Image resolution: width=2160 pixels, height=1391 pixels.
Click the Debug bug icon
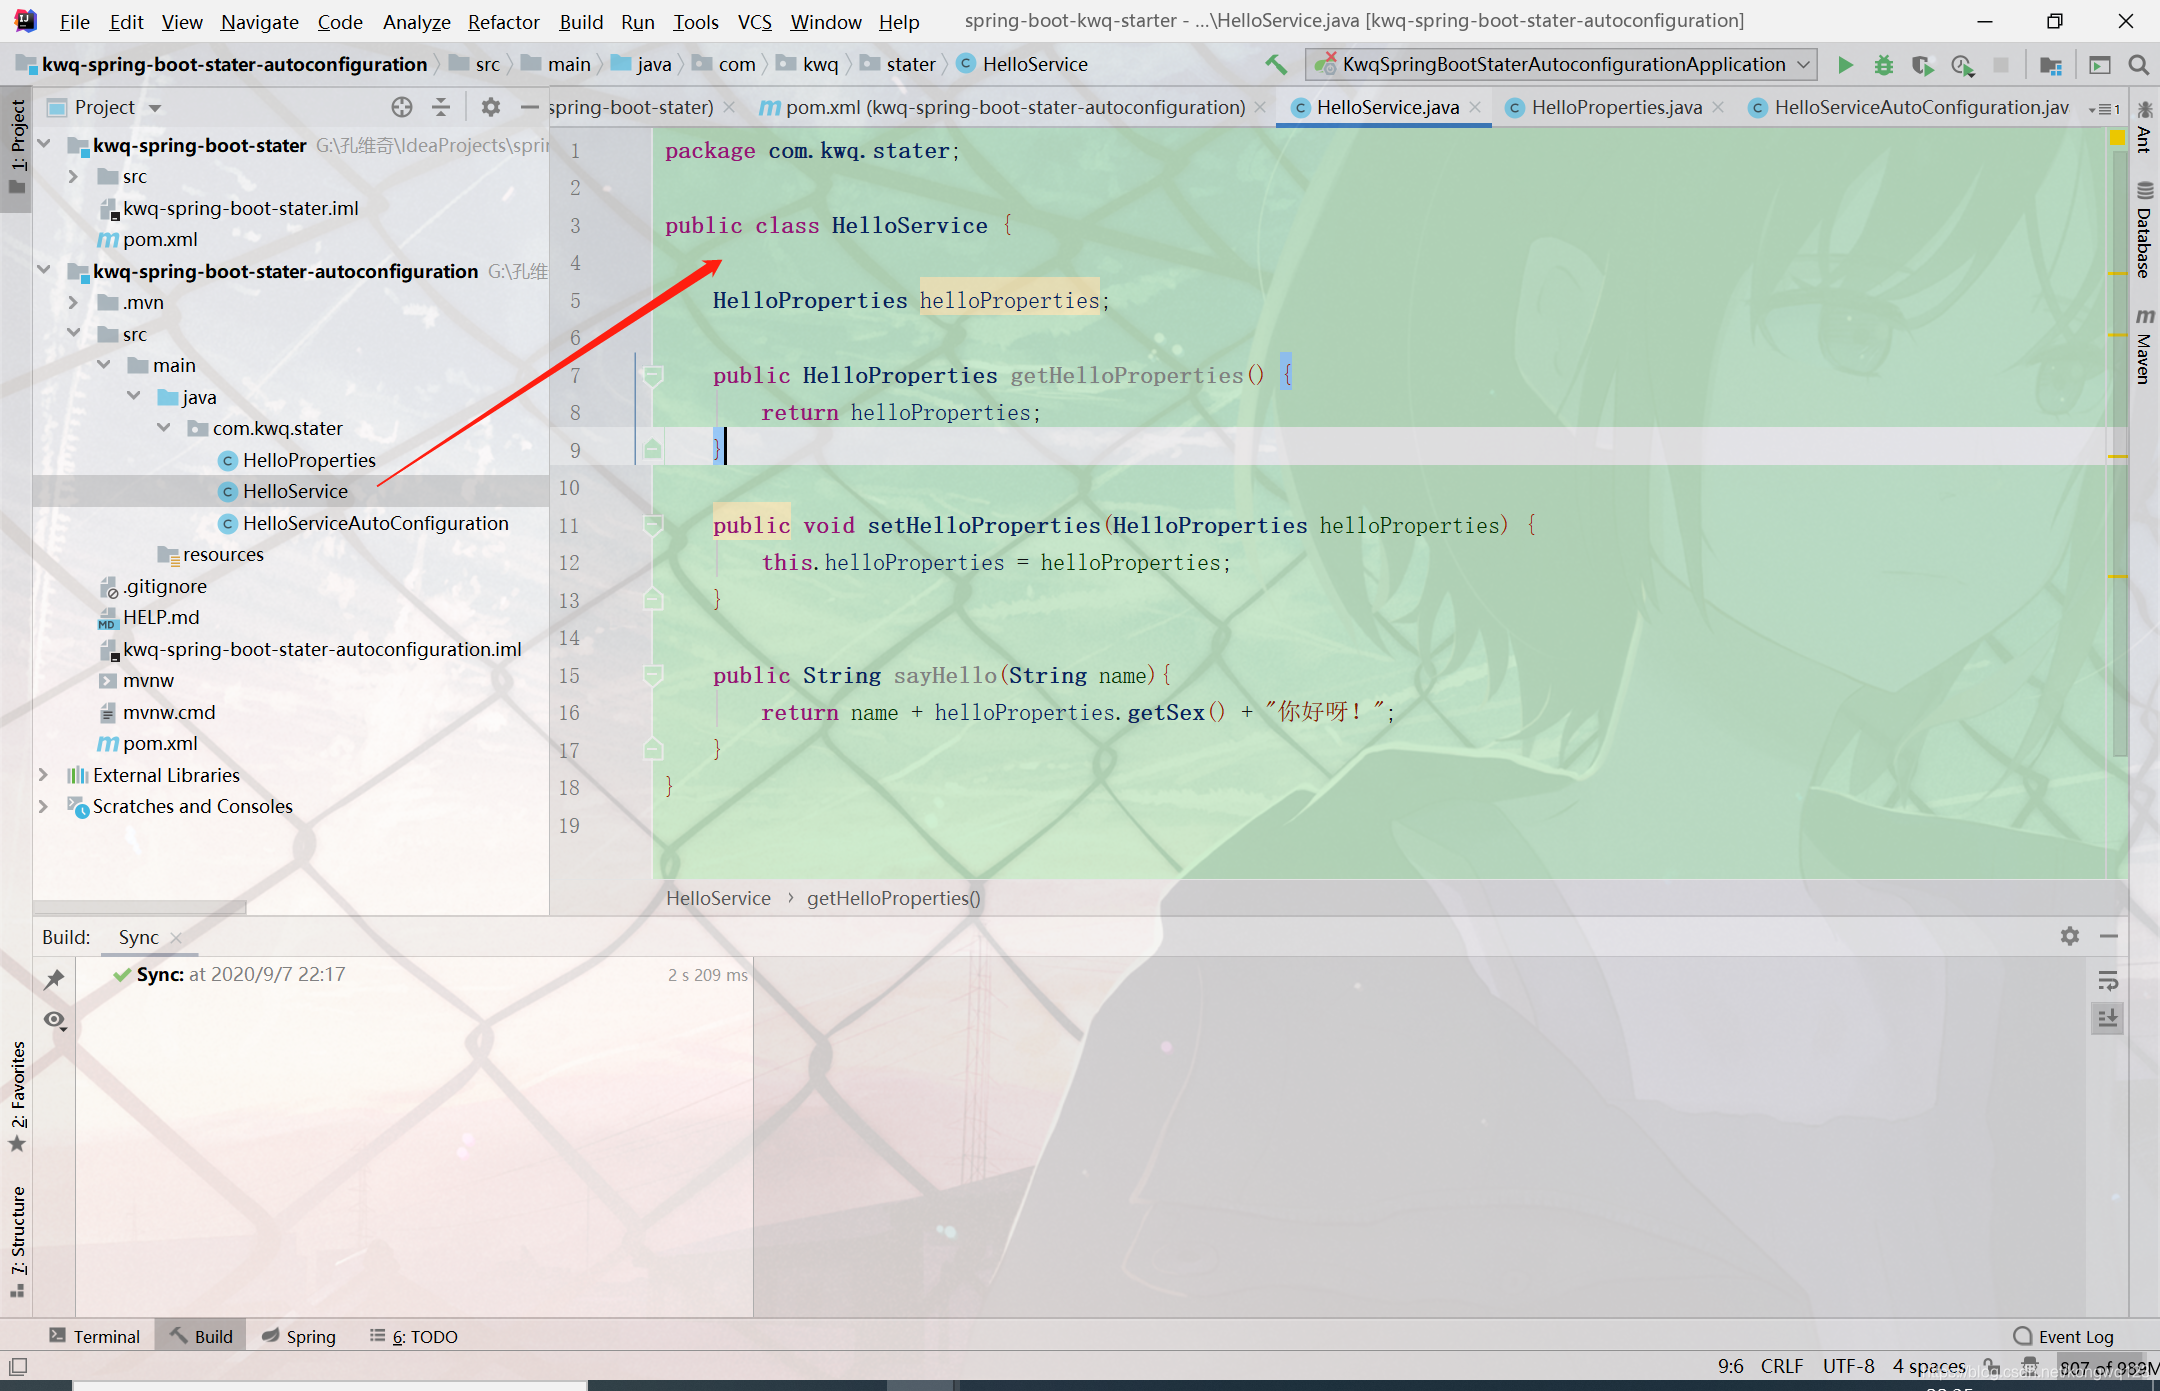(x=1883, y=65)
